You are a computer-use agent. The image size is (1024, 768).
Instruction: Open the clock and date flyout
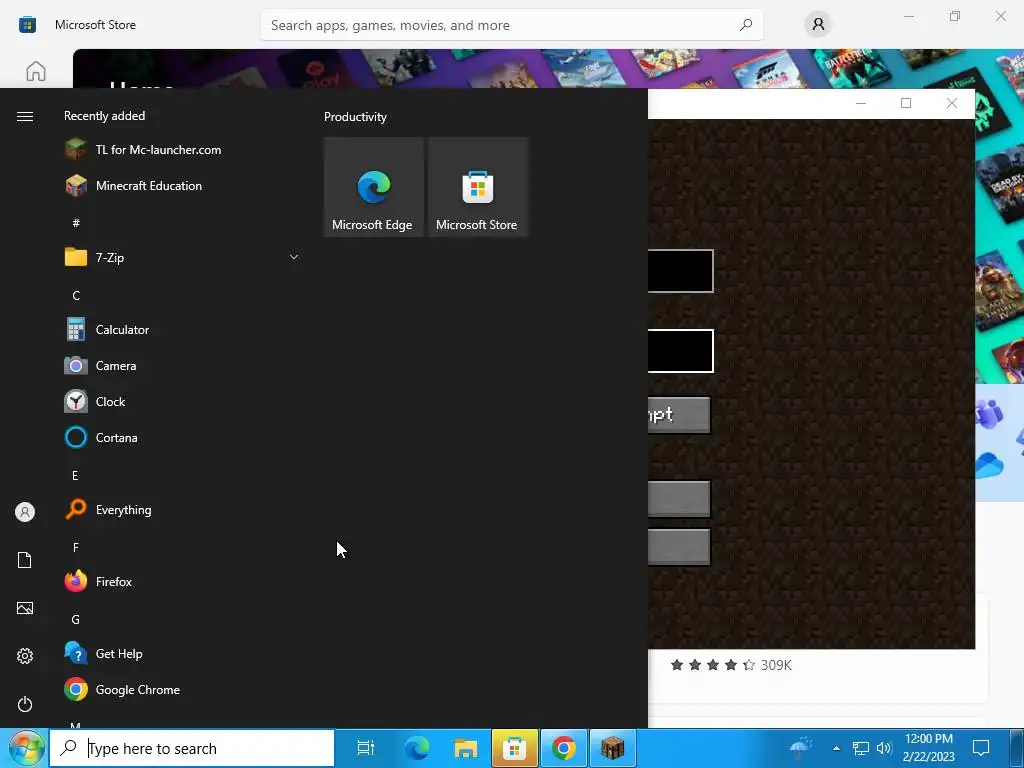click(929, 748)
